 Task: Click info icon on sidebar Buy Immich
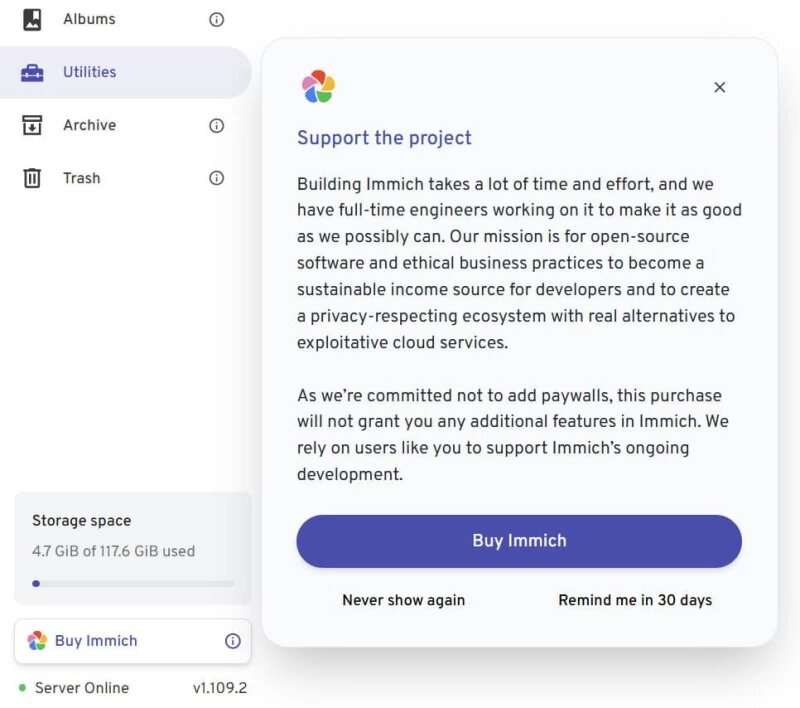pyautogui.click(x=232, y=641)
